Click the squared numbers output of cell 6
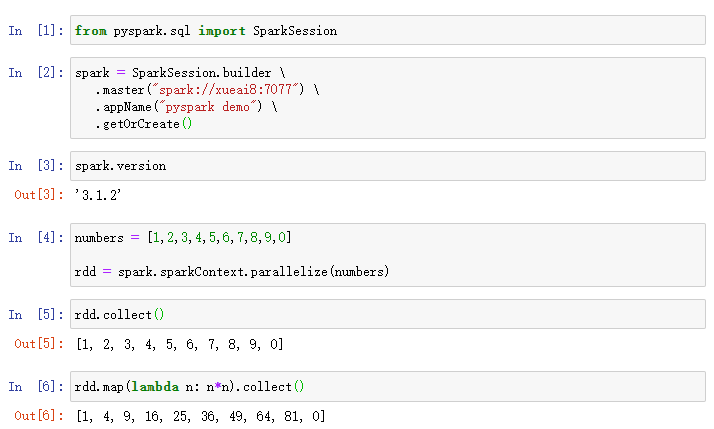The height and width of the screenshot is (429, 714). click(200, 416)
